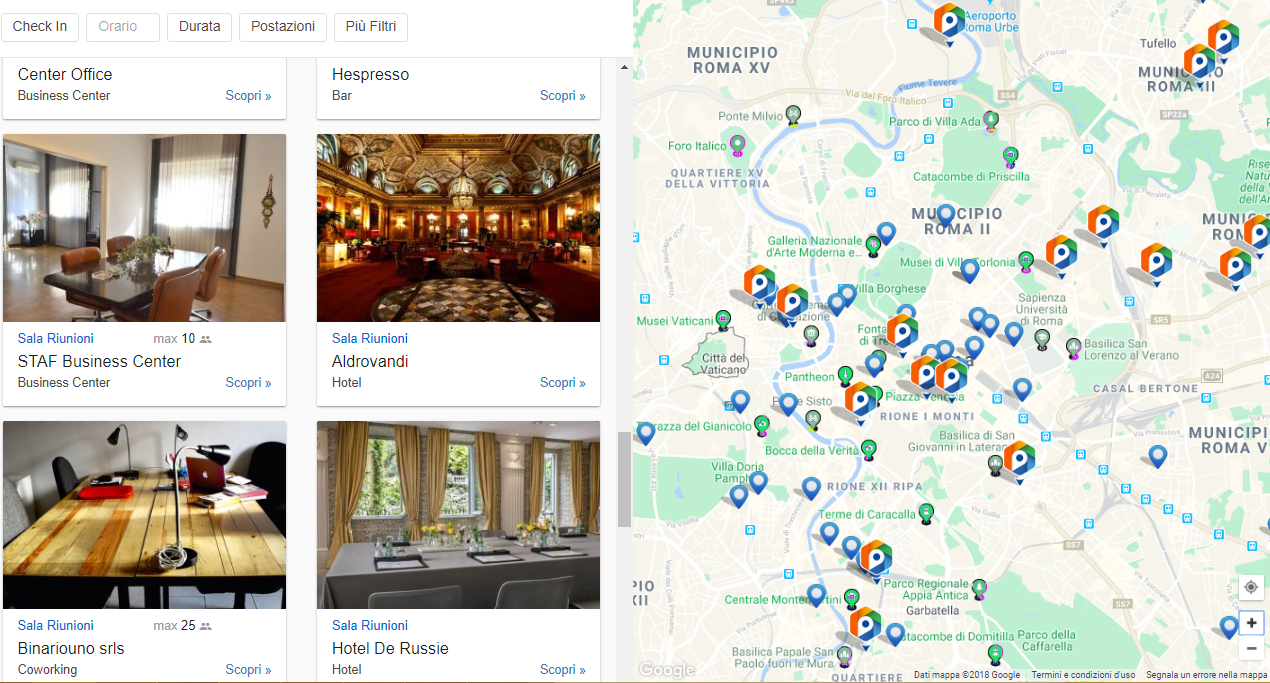Click Scopri link for STAF Business Center
This screenshot has width=1270, height=683.
[248, 383]
